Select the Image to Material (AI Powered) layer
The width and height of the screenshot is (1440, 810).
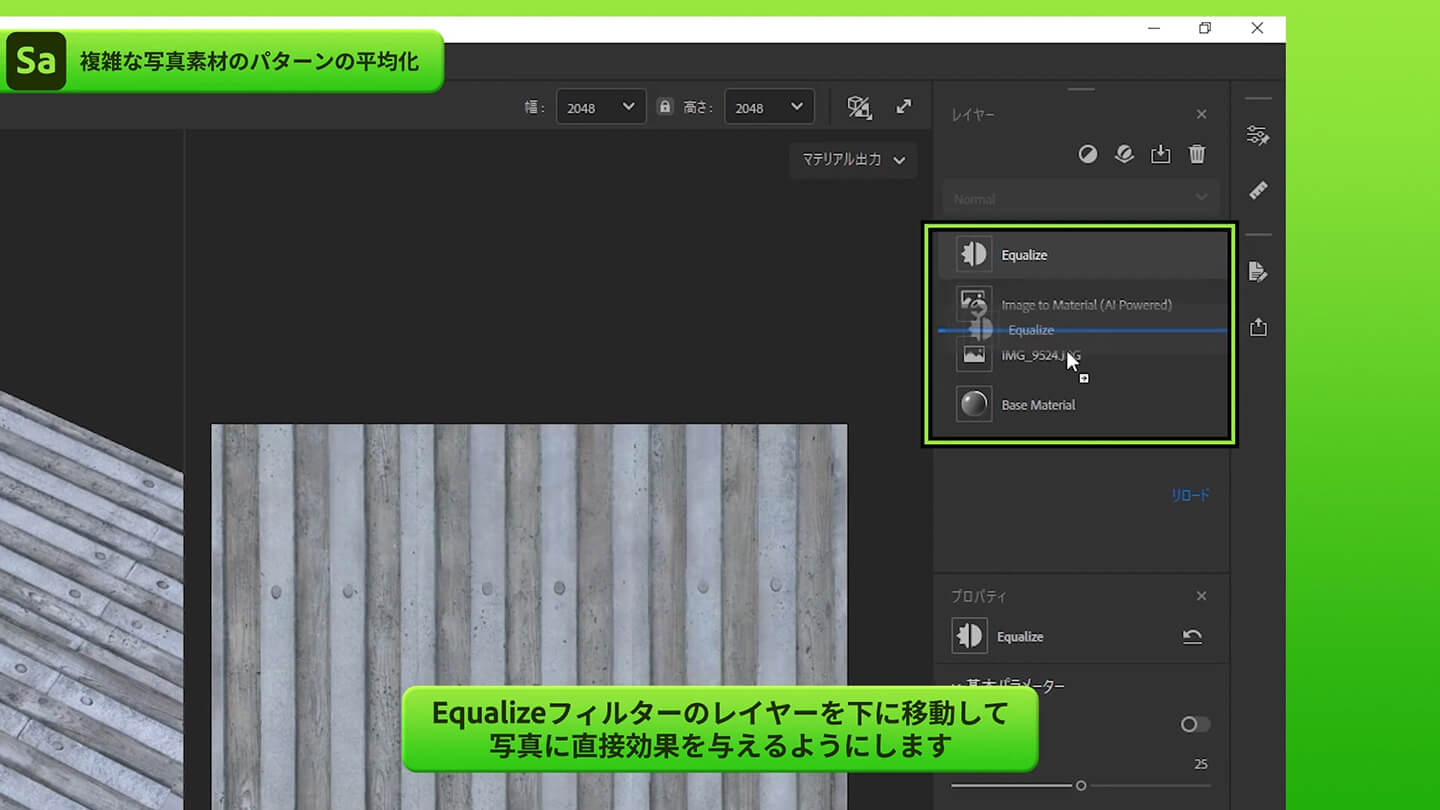coord(1081,304)
